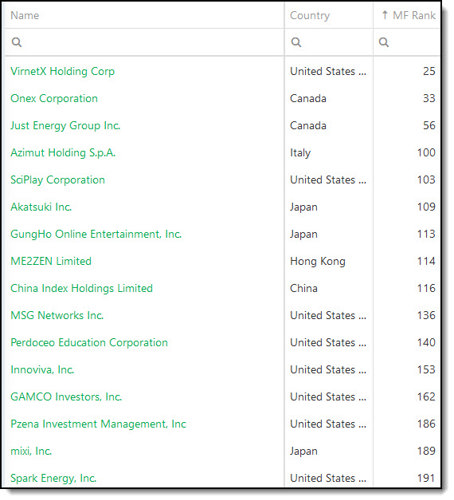Open Pzena Investment Management, Inc link
The height and width of the screenshot is (500, 454).
click(x=98, y=424)
